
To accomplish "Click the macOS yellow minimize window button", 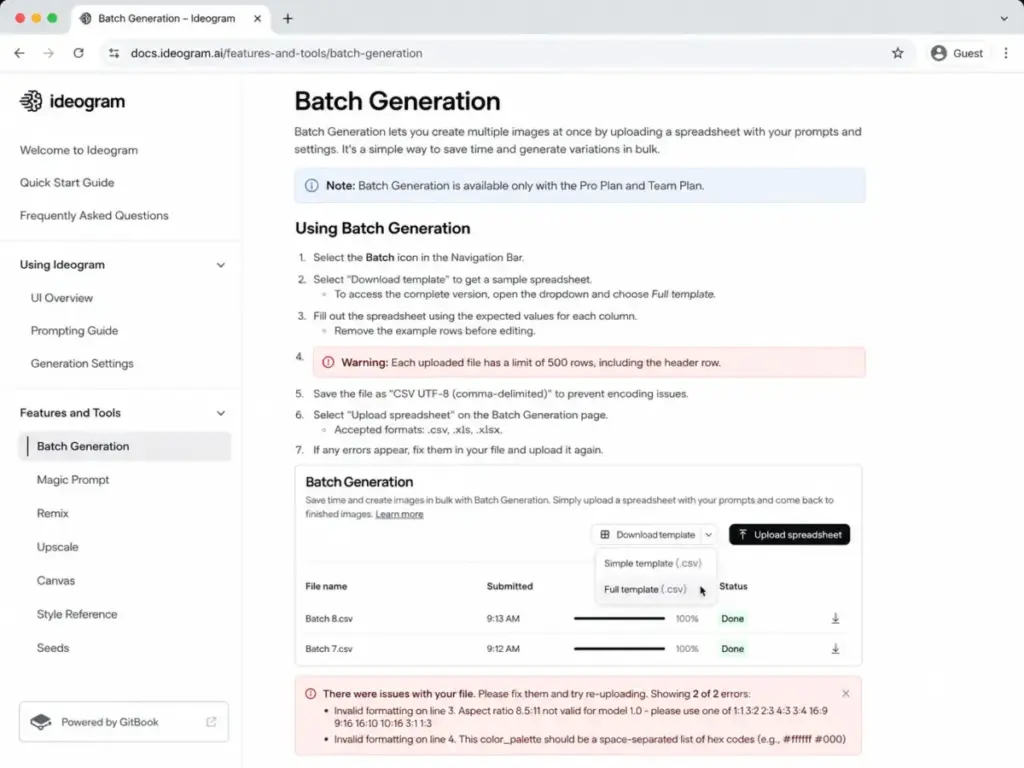I will point(36,18).
